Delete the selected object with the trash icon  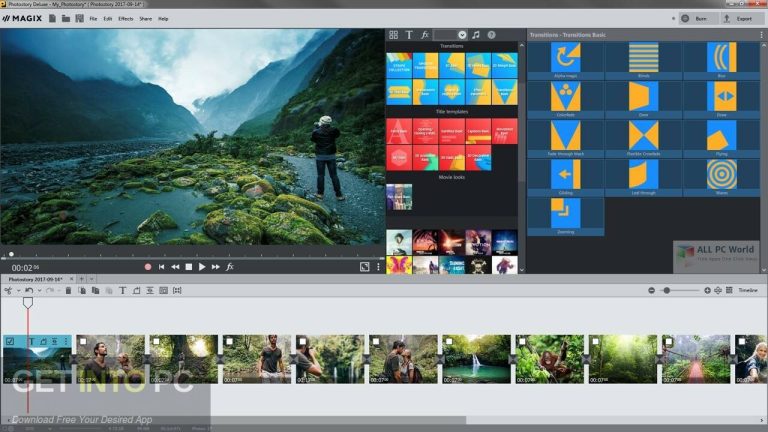[x=68, y=290]
